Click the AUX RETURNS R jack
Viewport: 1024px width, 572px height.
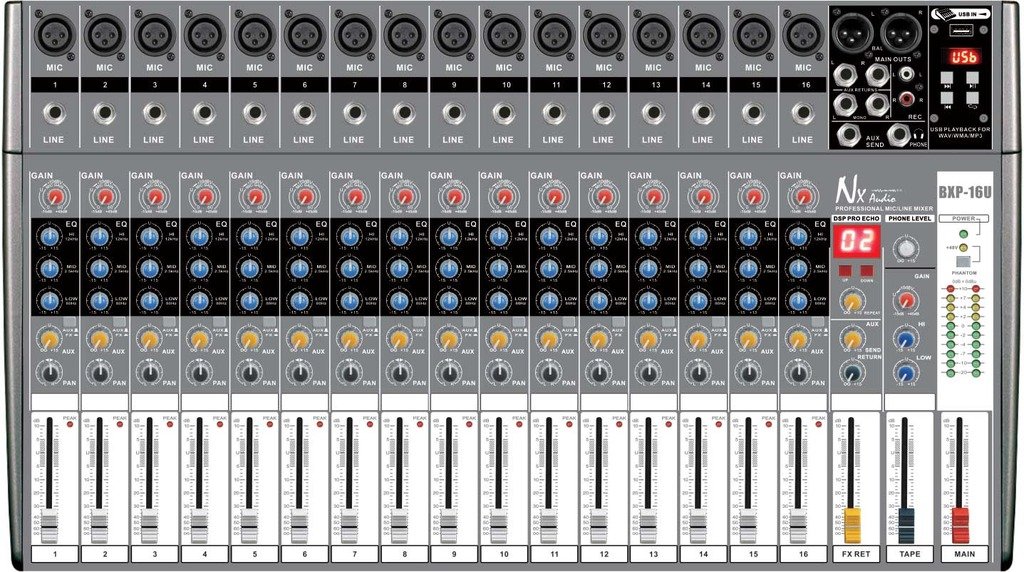[876, 104]
